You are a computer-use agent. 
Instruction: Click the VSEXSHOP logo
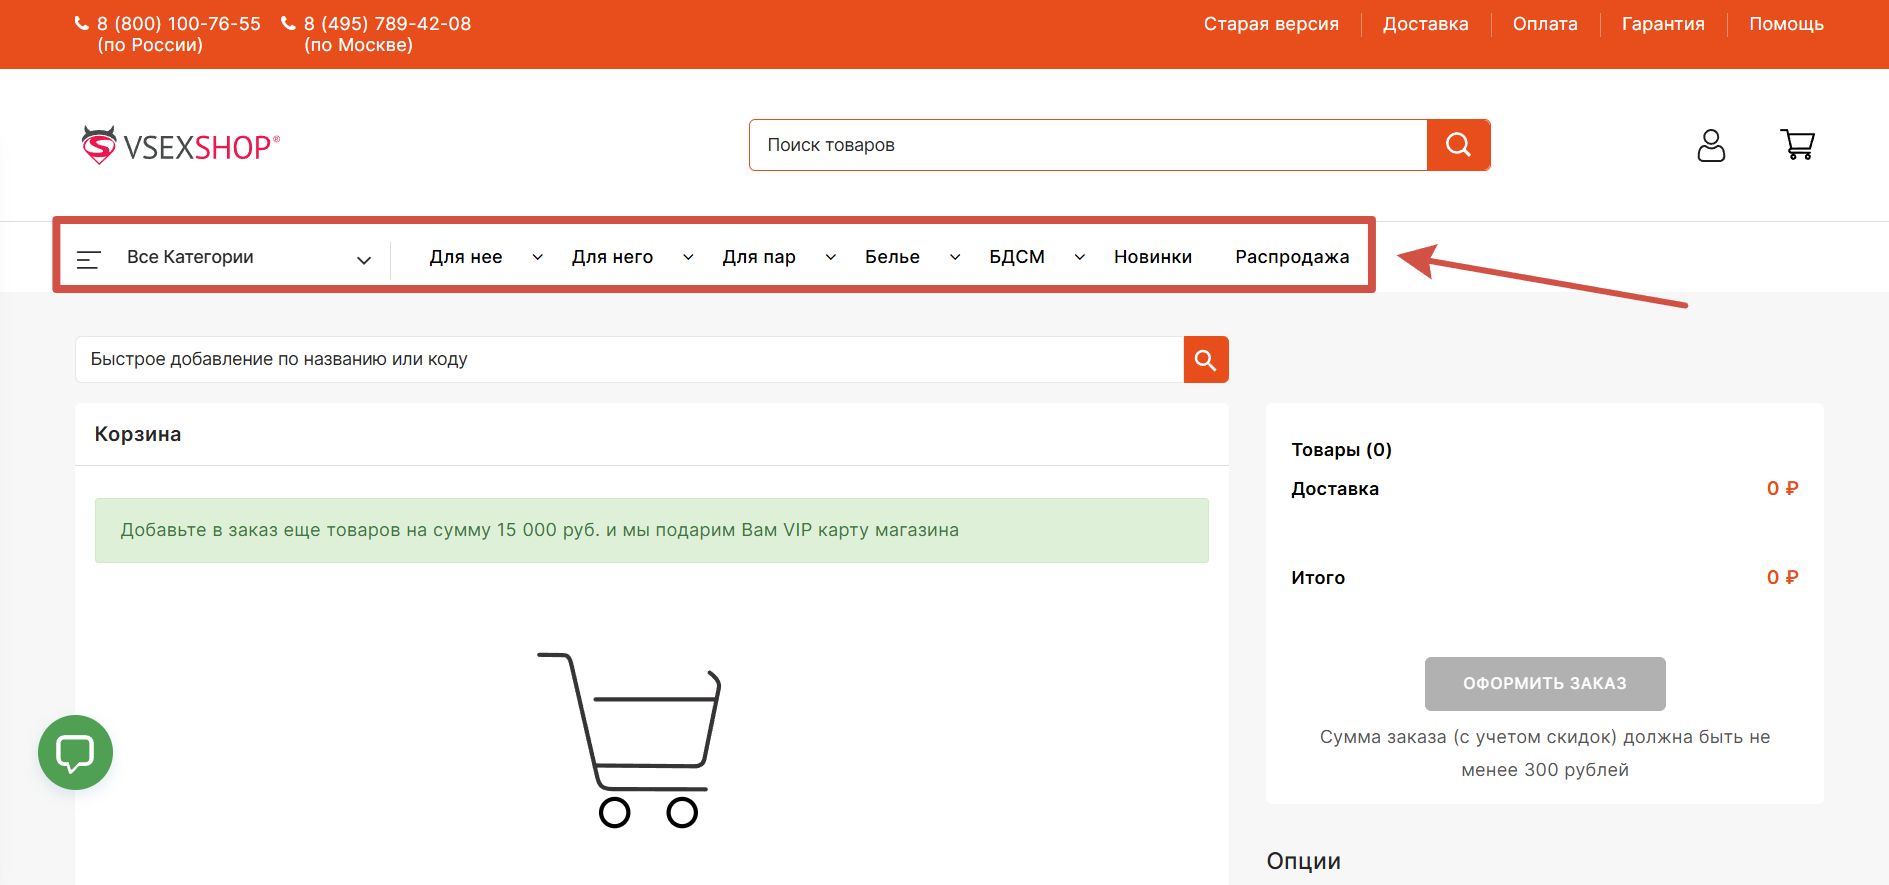click(181, 146)
